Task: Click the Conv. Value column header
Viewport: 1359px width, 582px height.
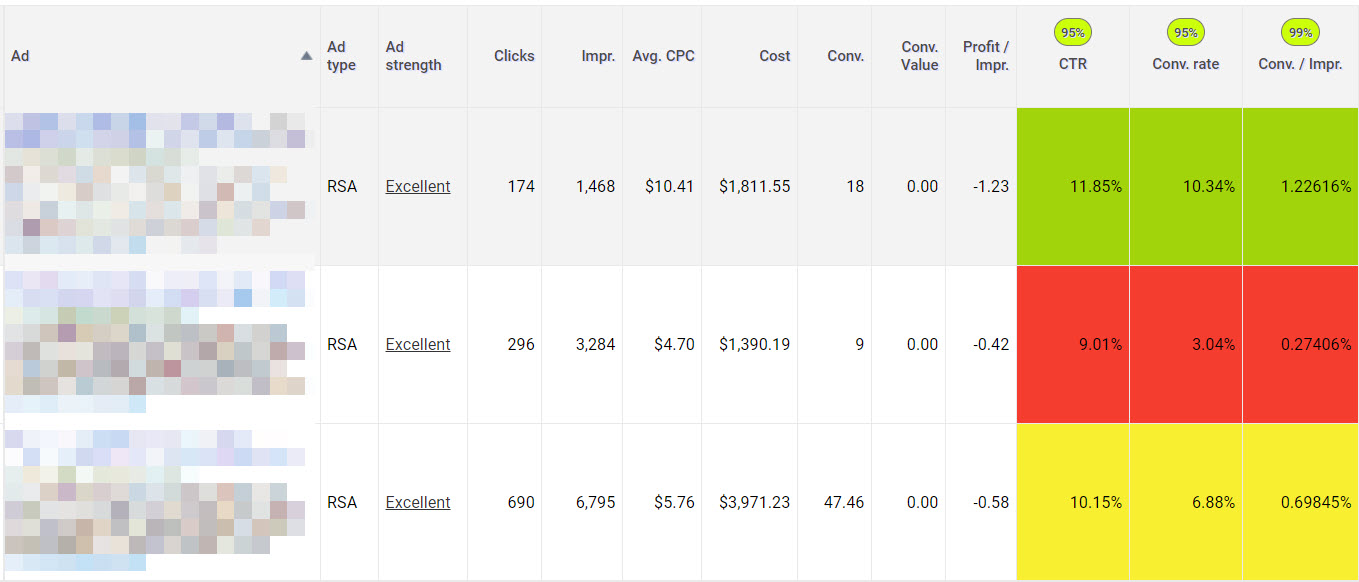Action: click(x=919, y=56)
